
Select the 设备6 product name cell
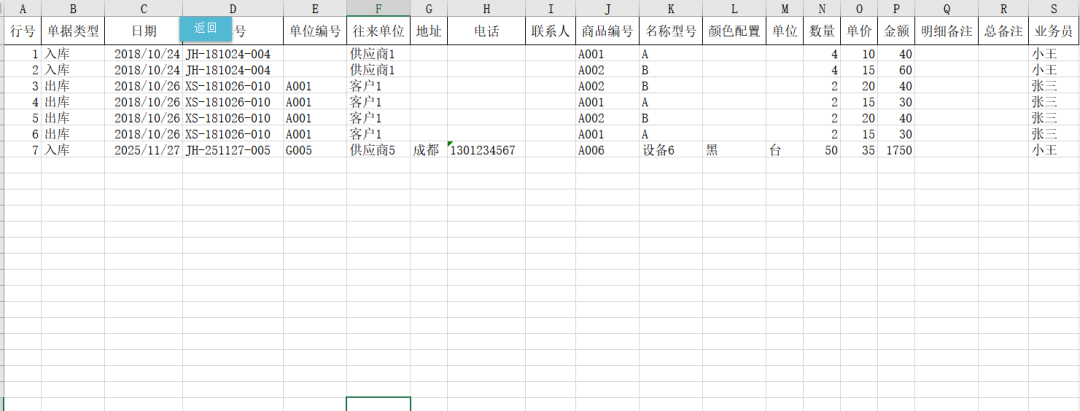click(x=670, y=150)
